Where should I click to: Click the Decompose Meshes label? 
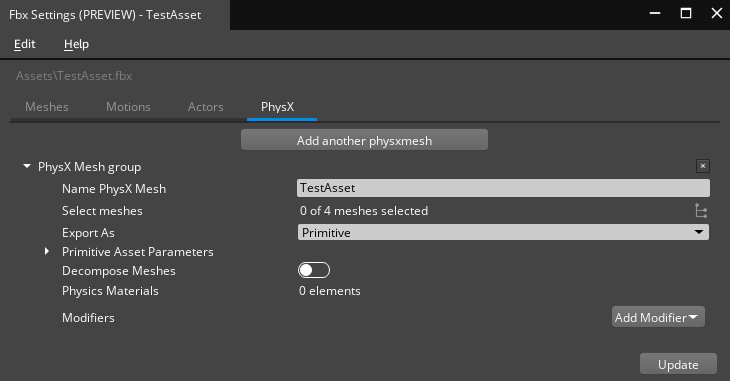coord(119,271)
